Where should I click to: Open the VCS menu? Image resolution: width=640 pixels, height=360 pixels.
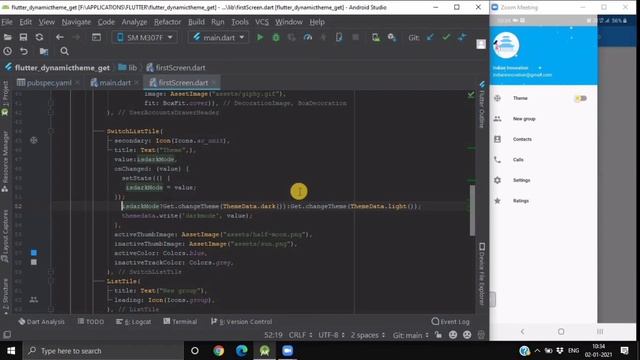262,22
